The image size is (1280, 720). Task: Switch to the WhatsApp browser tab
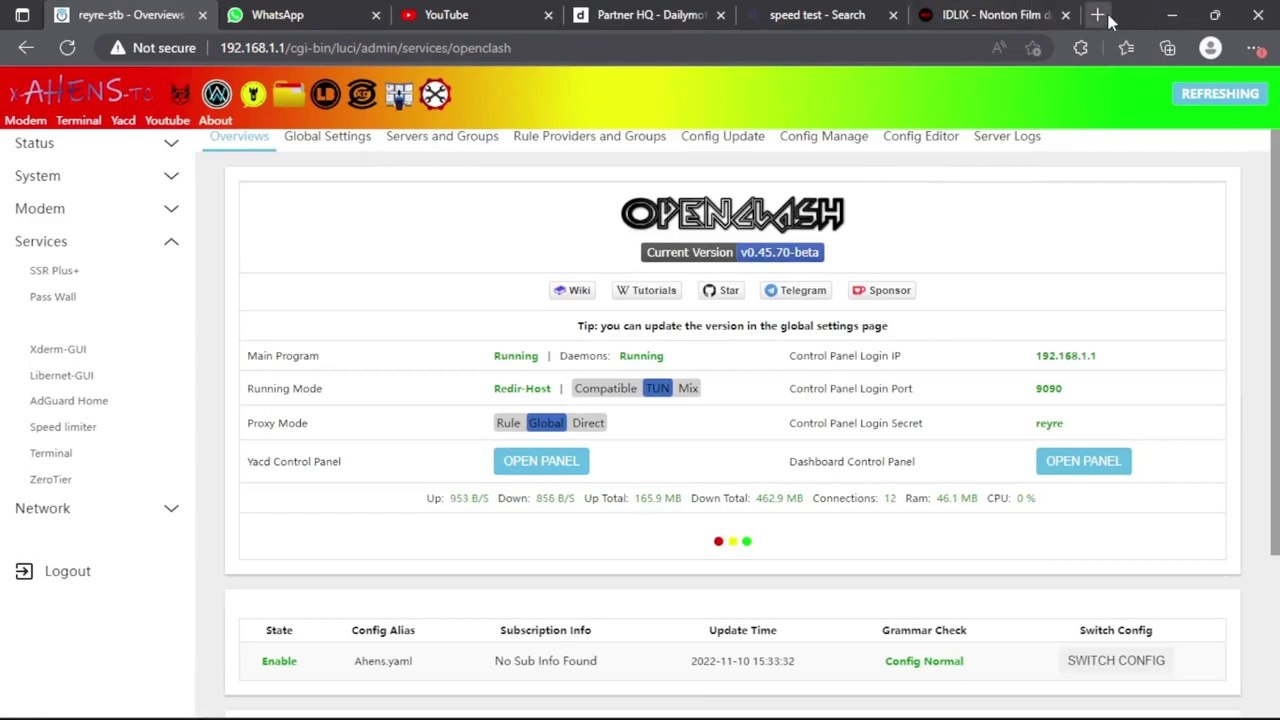(x=303, y=15)
